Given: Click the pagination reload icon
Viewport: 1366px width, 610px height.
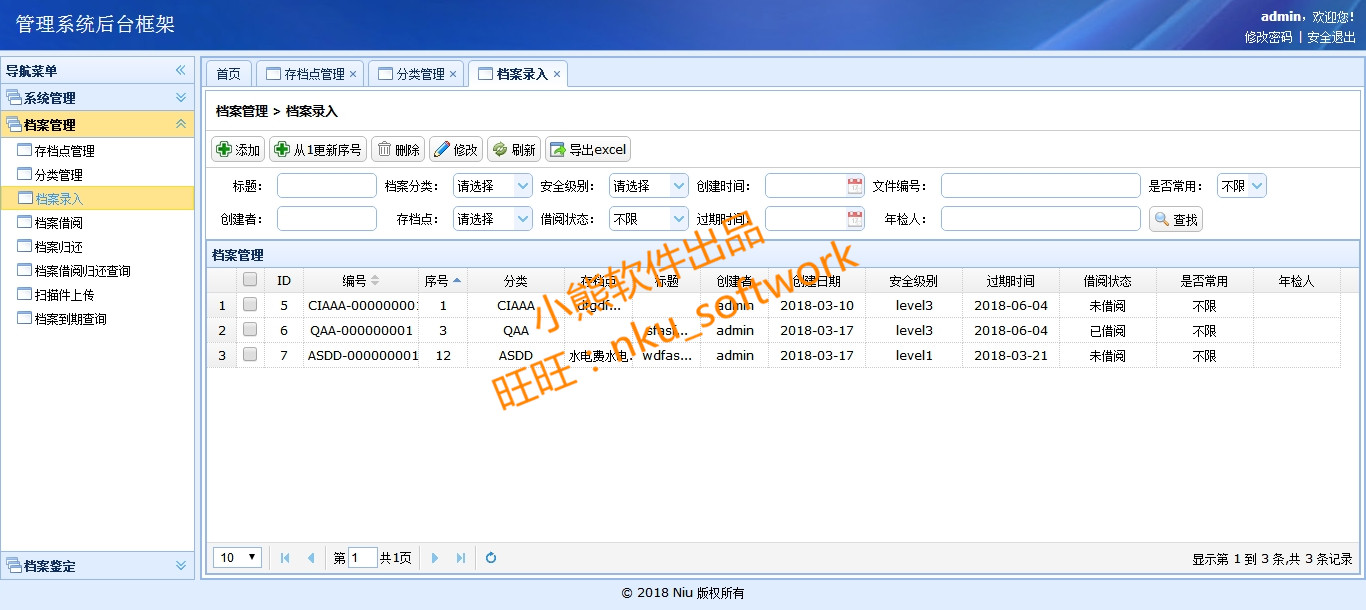Looking at the screenshot, I should click(491, 558).
